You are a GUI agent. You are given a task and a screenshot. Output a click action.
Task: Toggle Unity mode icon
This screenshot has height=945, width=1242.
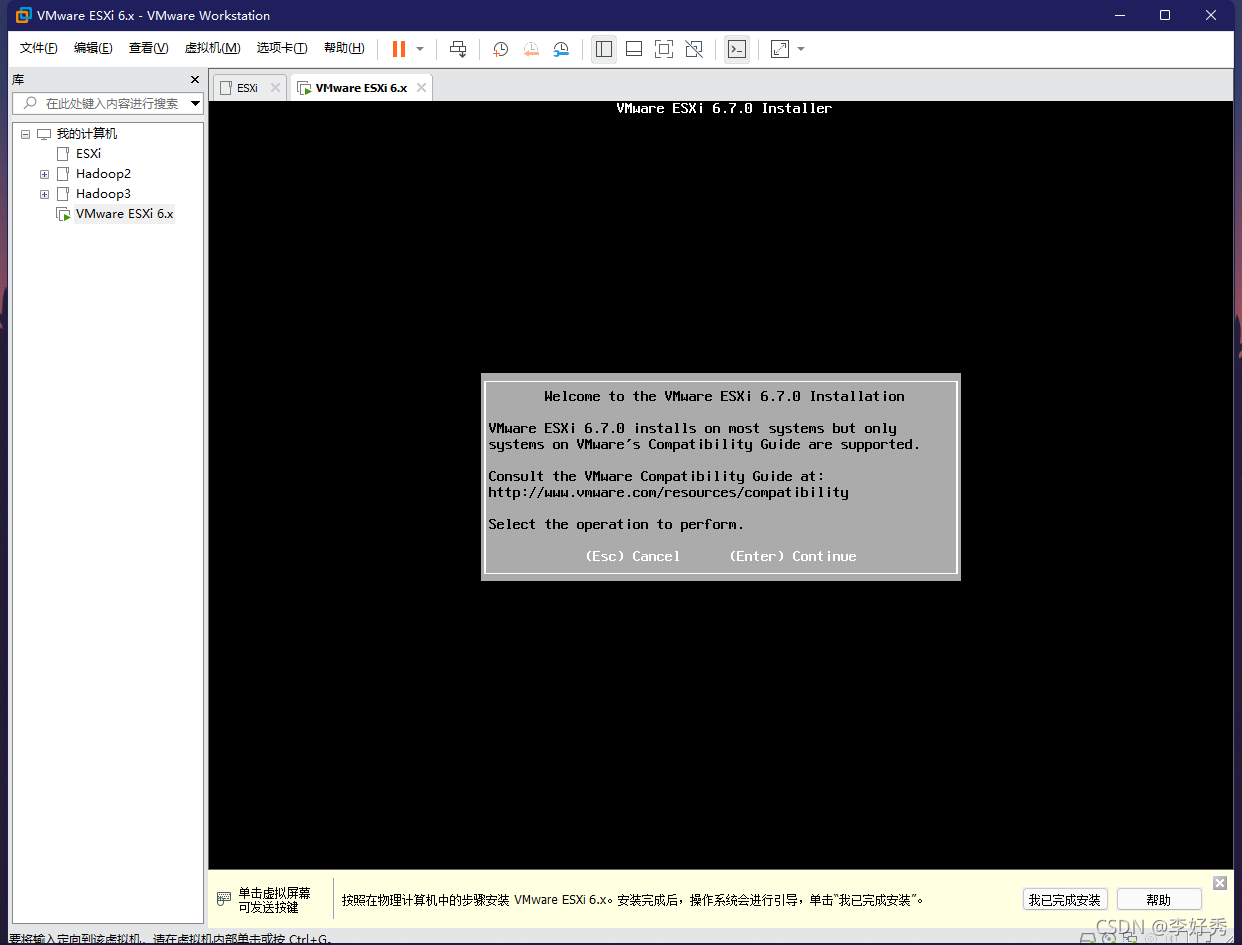pyautogui.click(x=694, y=49)
